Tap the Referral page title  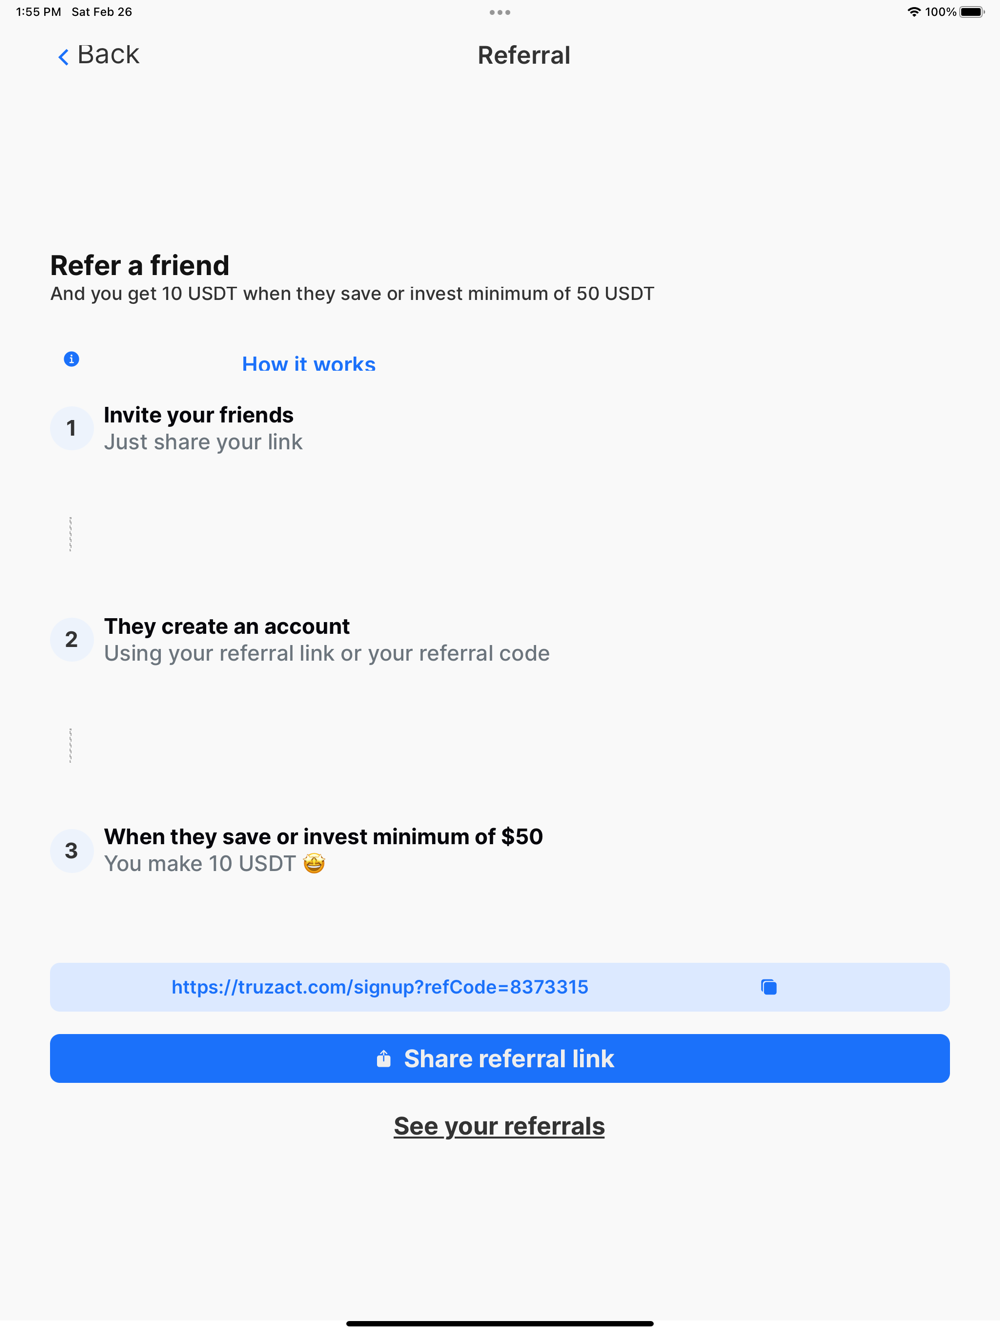point(524,55)
